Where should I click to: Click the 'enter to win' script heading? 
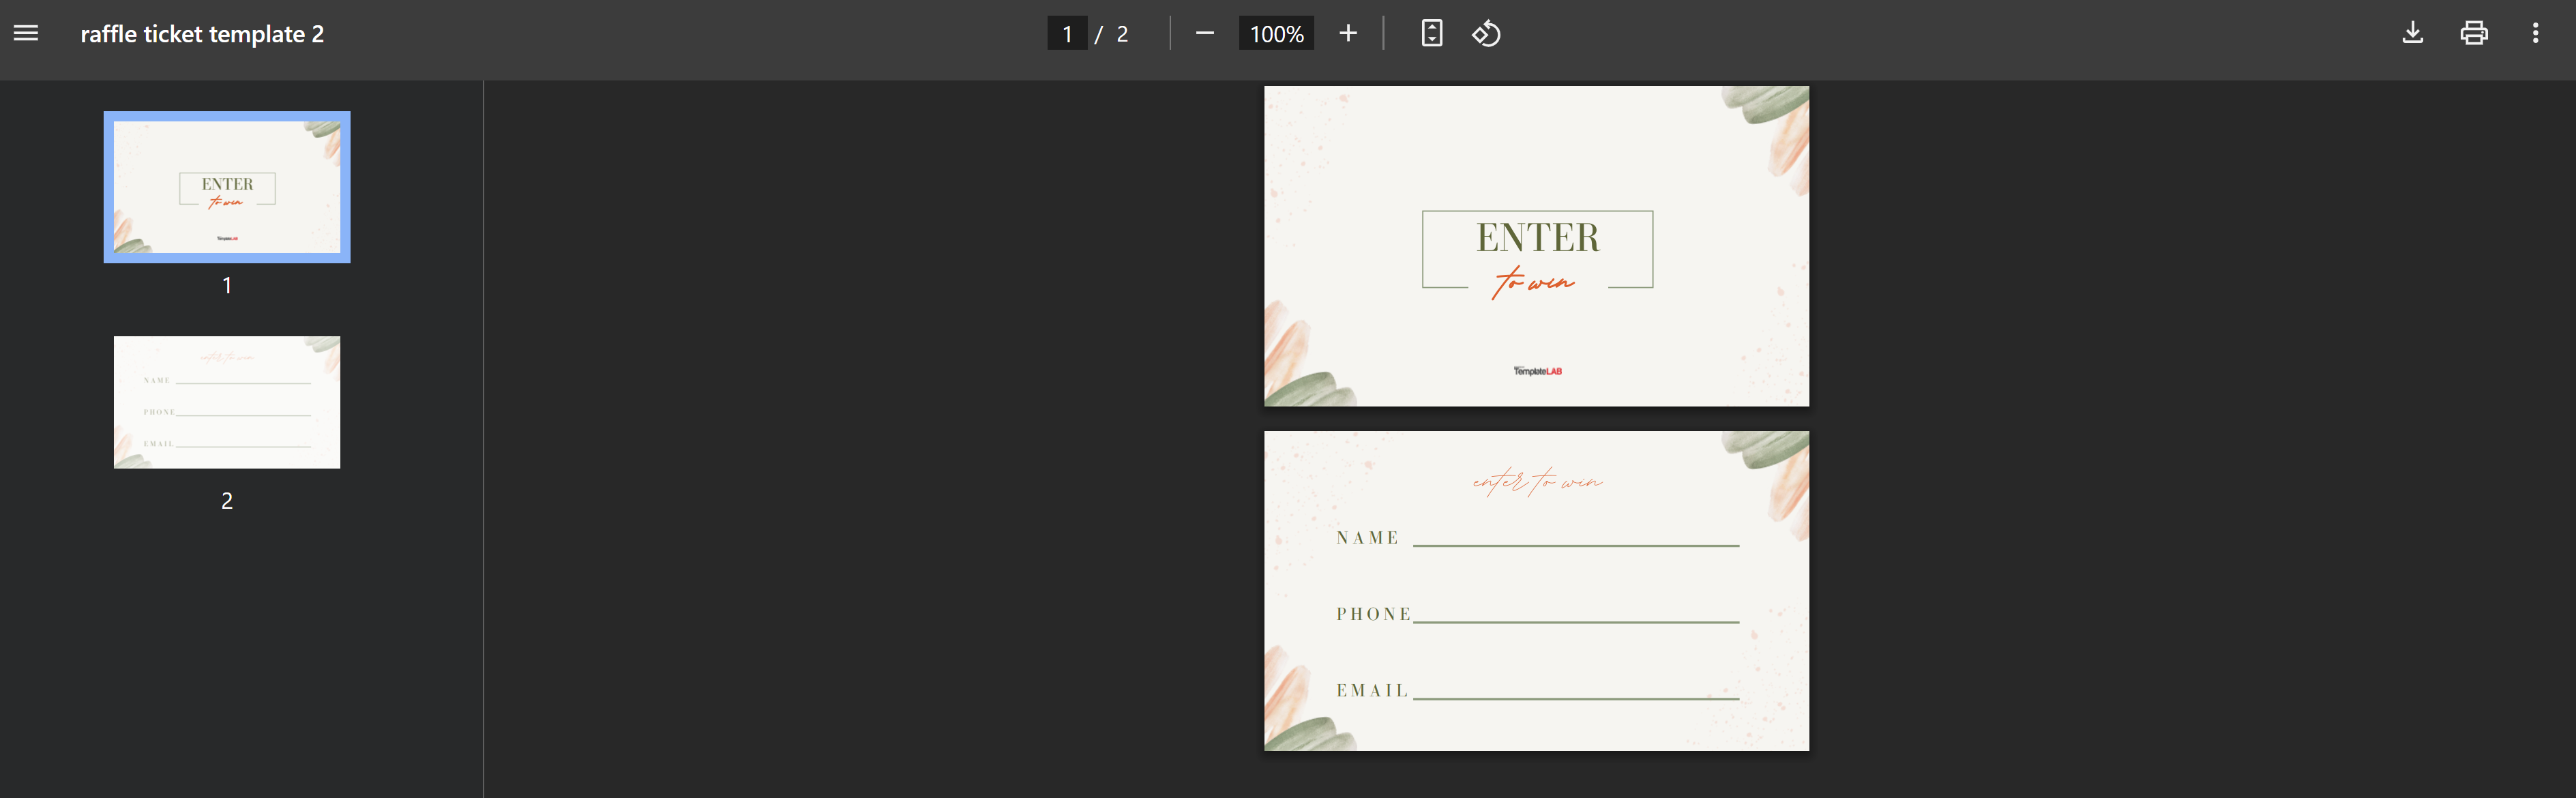(x=1537, y=482)
